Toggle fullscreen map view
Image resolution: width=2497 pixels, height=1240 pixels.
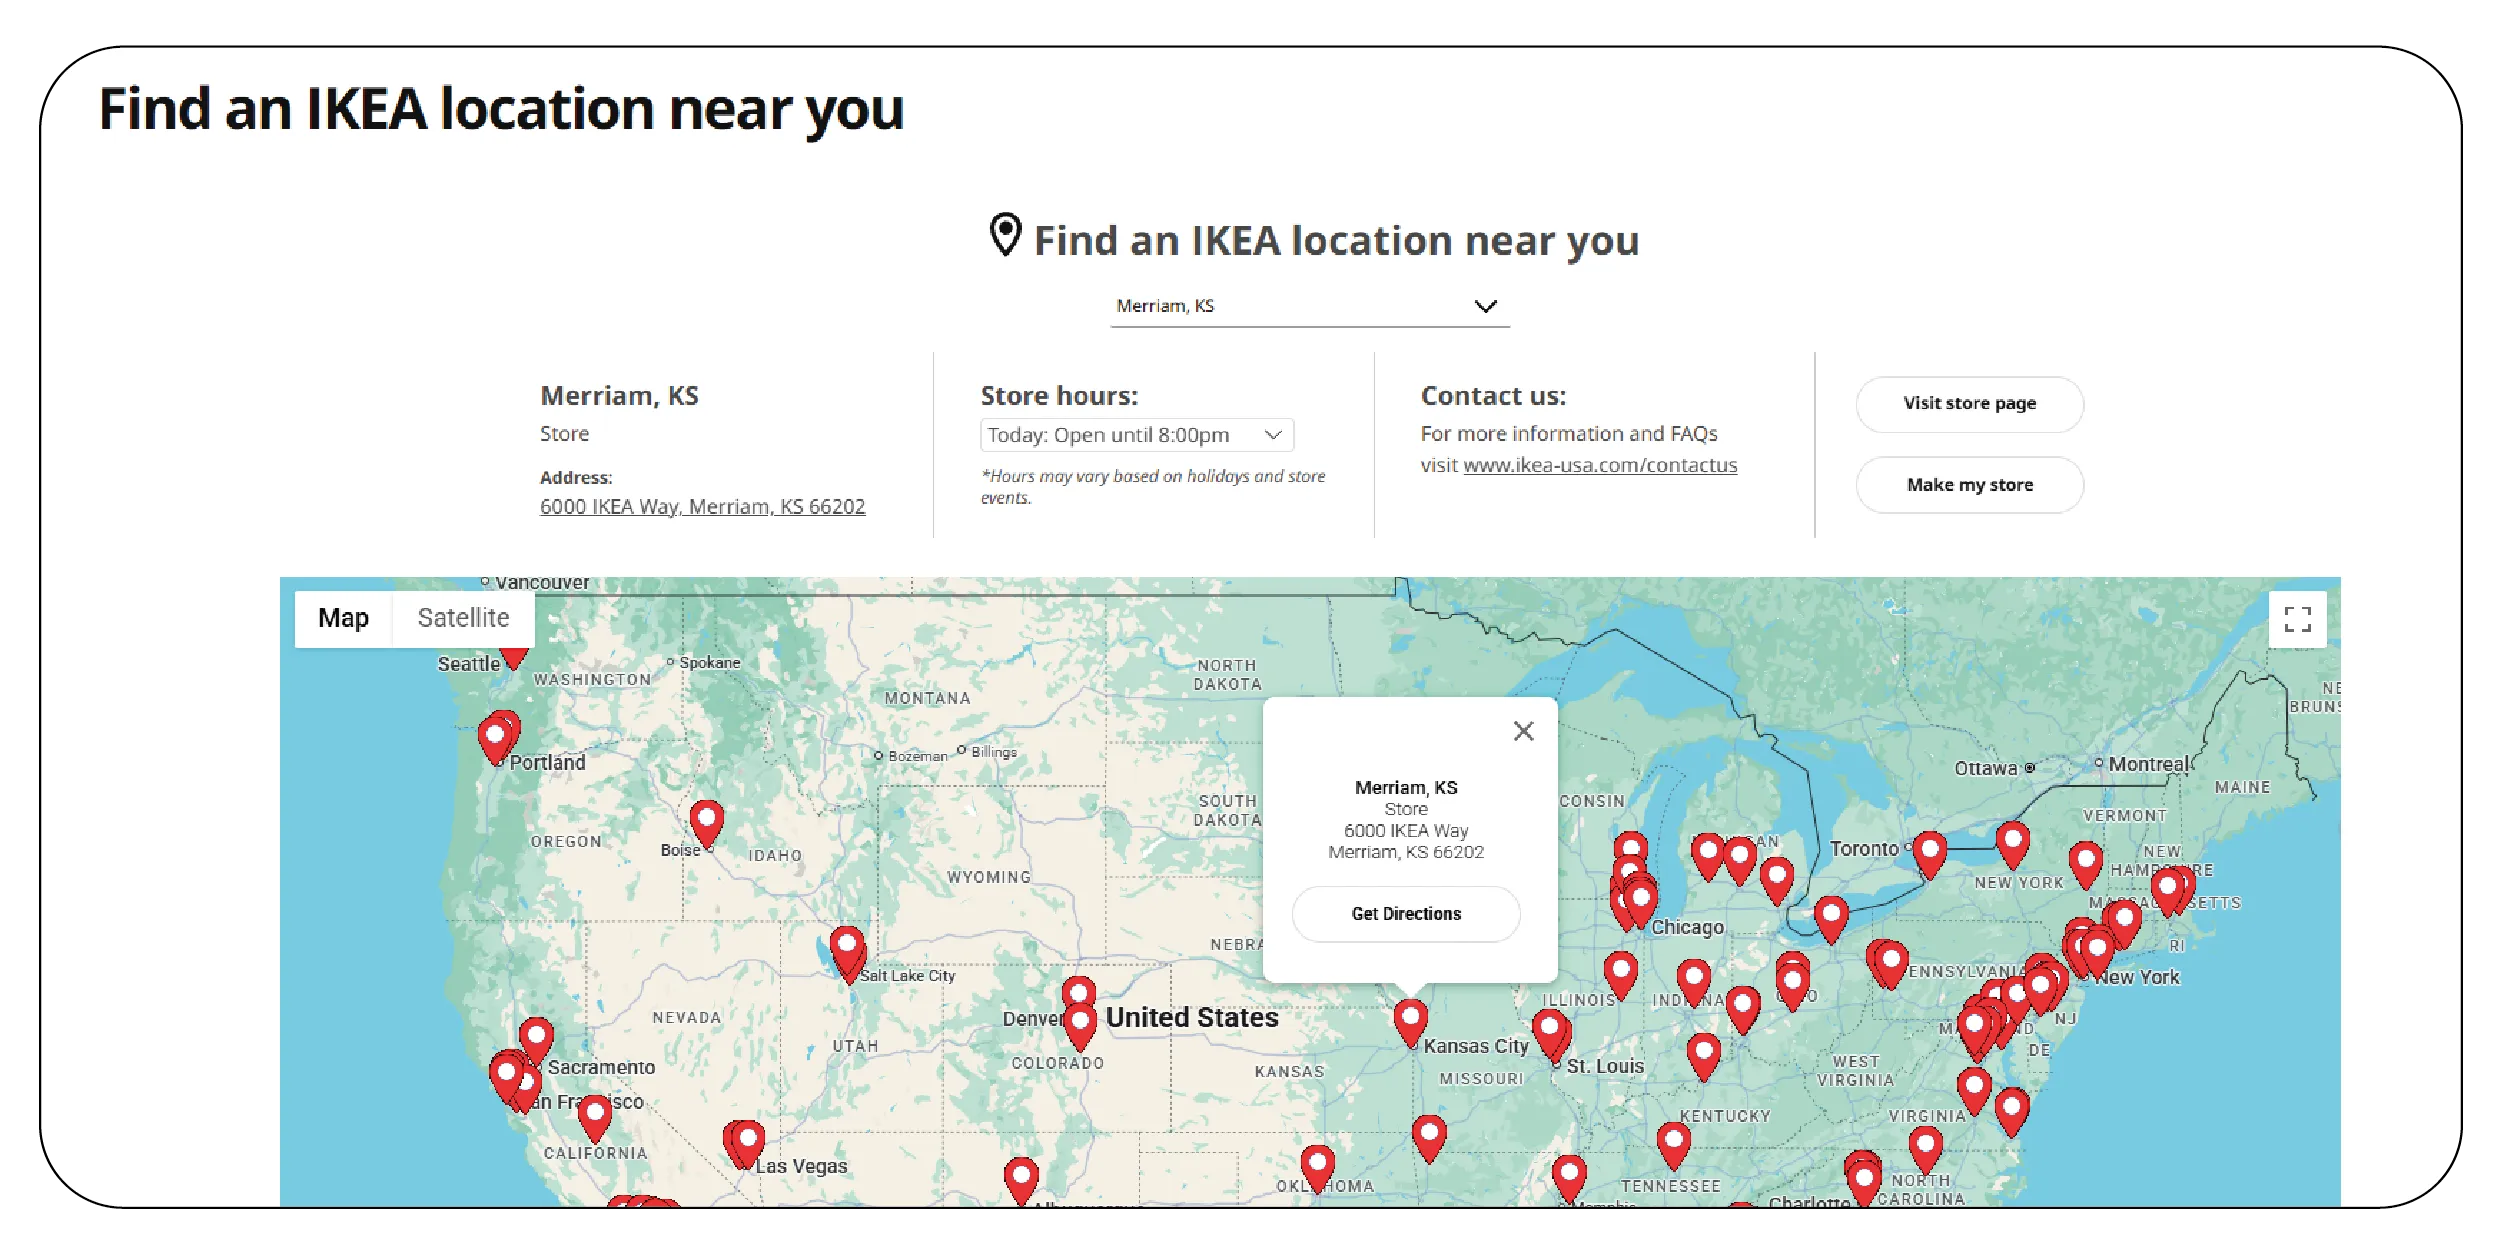pyautogui.click(x=2299, y=620)
